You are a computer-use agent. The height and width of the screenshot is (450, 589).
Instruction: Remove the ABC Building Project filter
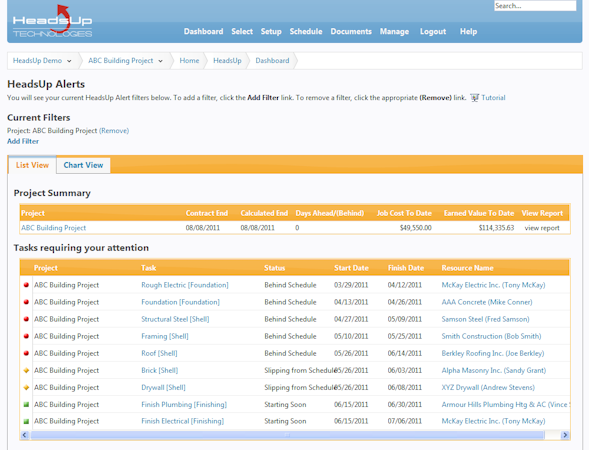[x=114, y=131]
